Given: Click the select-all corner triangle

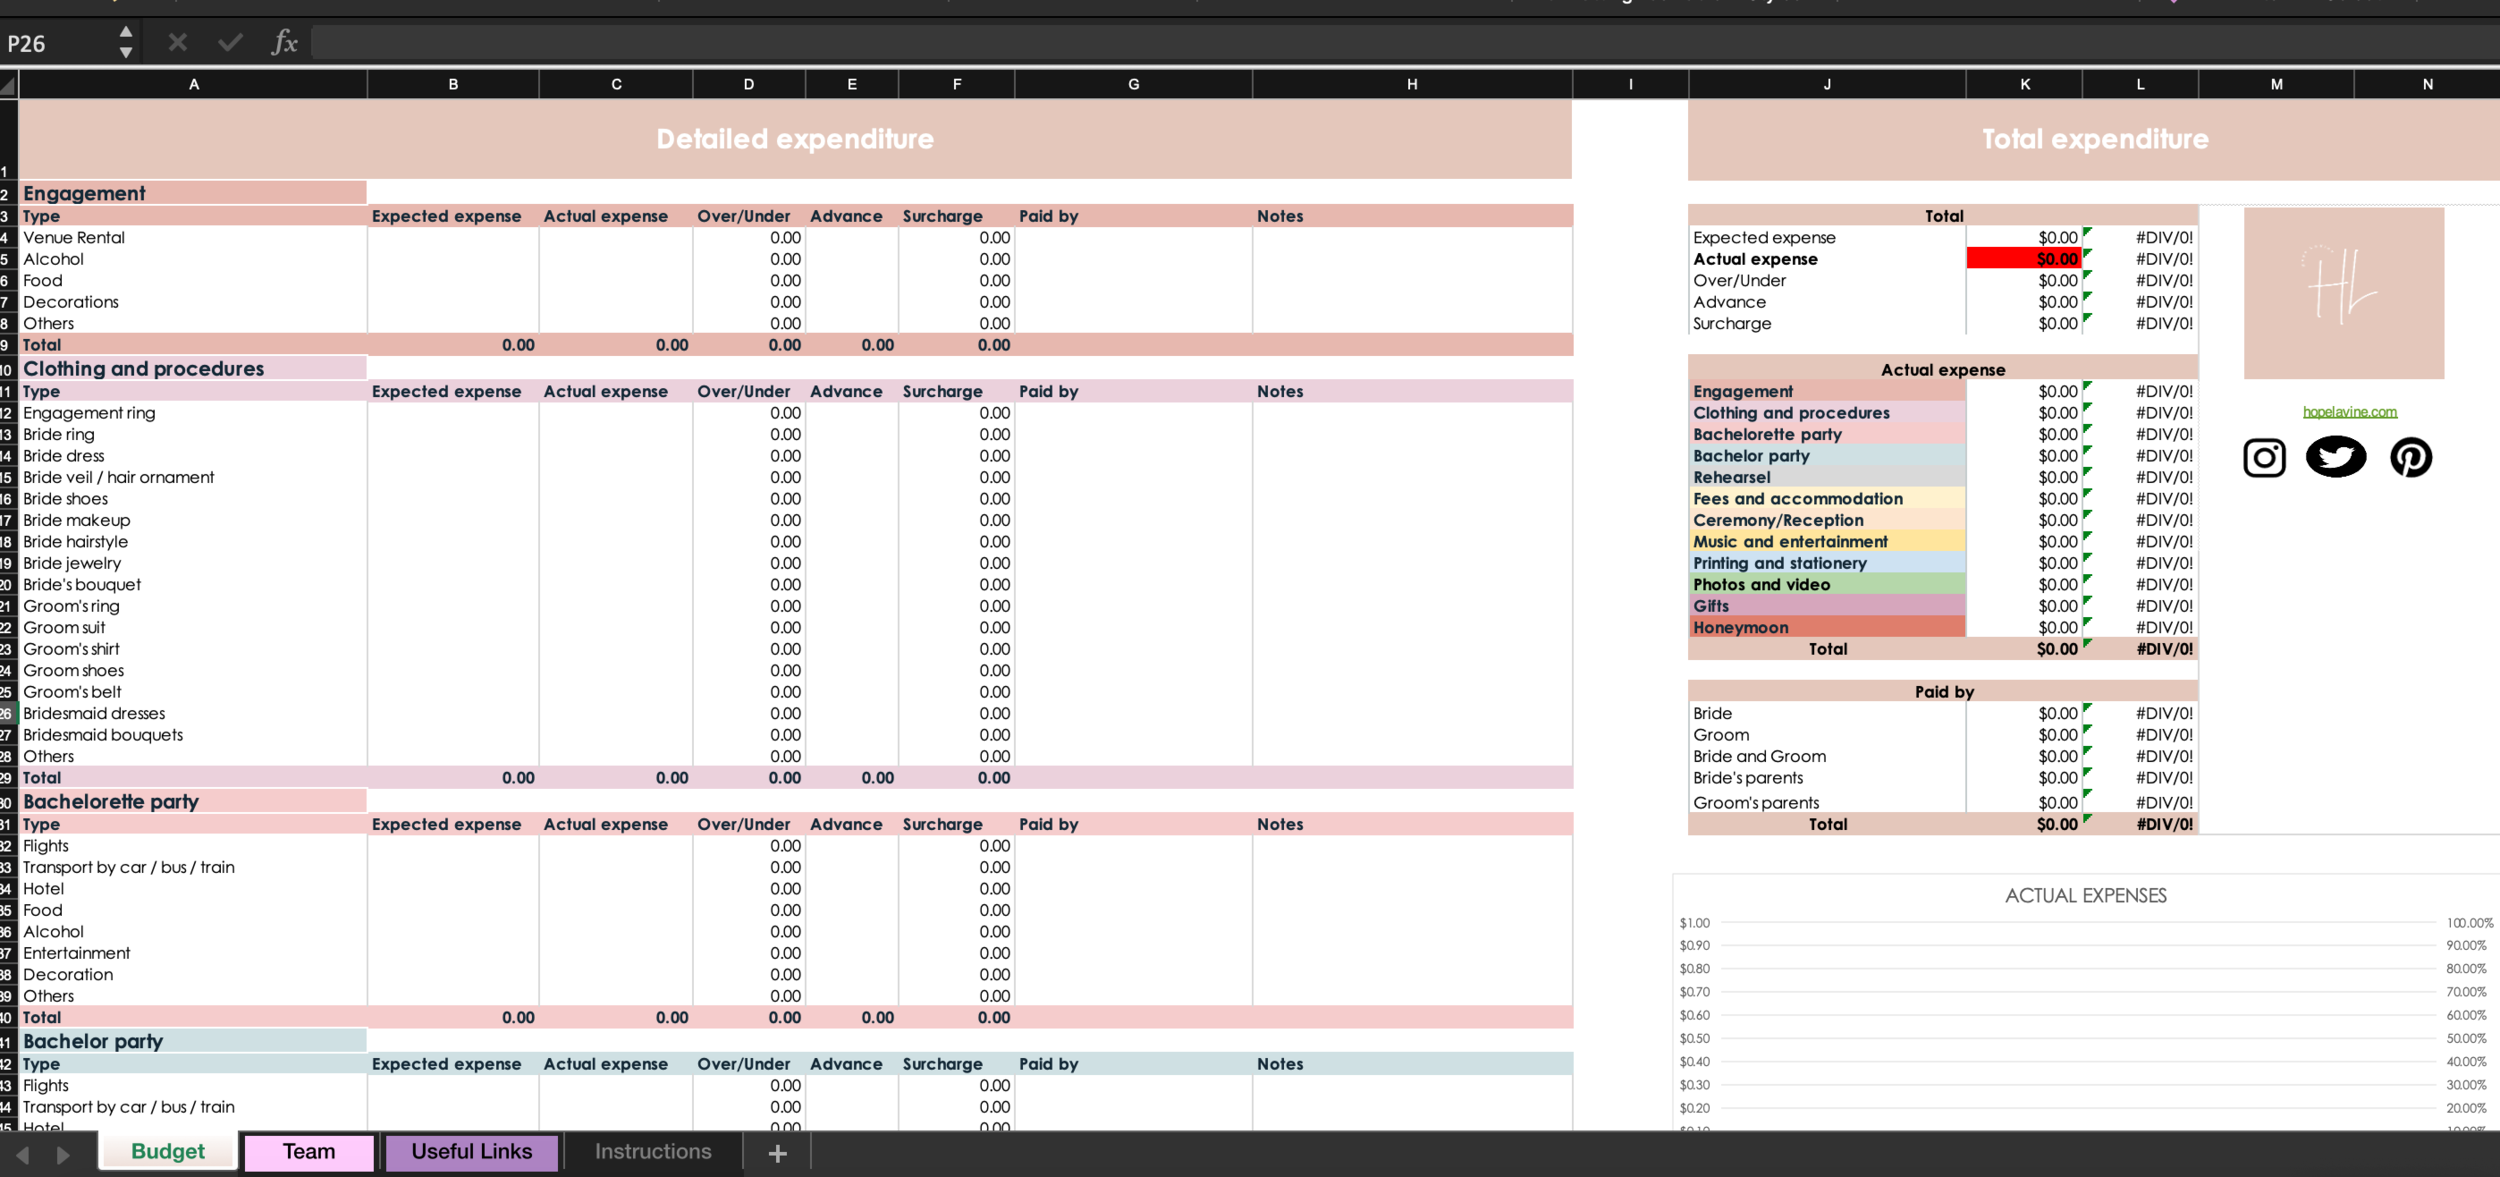Looking at the screenshot, I should pyautogui.click(x=8, y=86).
